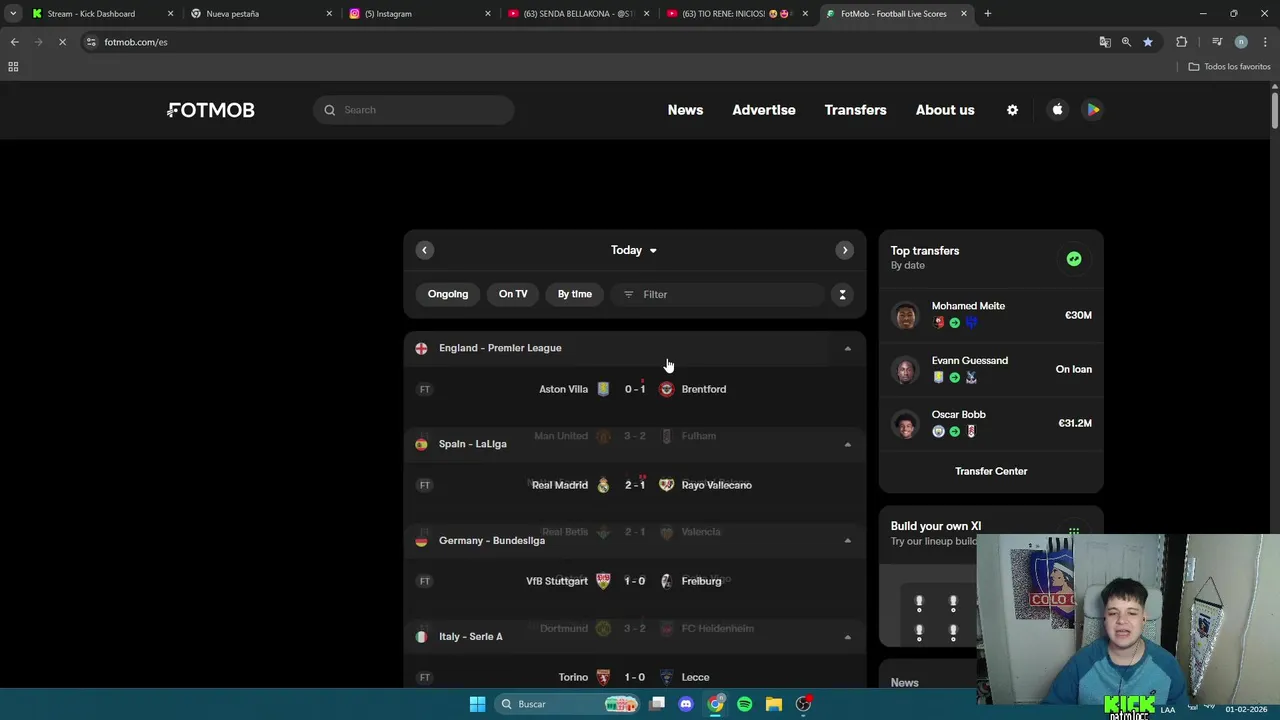Click the stop loading button
1280x720 pixels.
click(62, 42)
